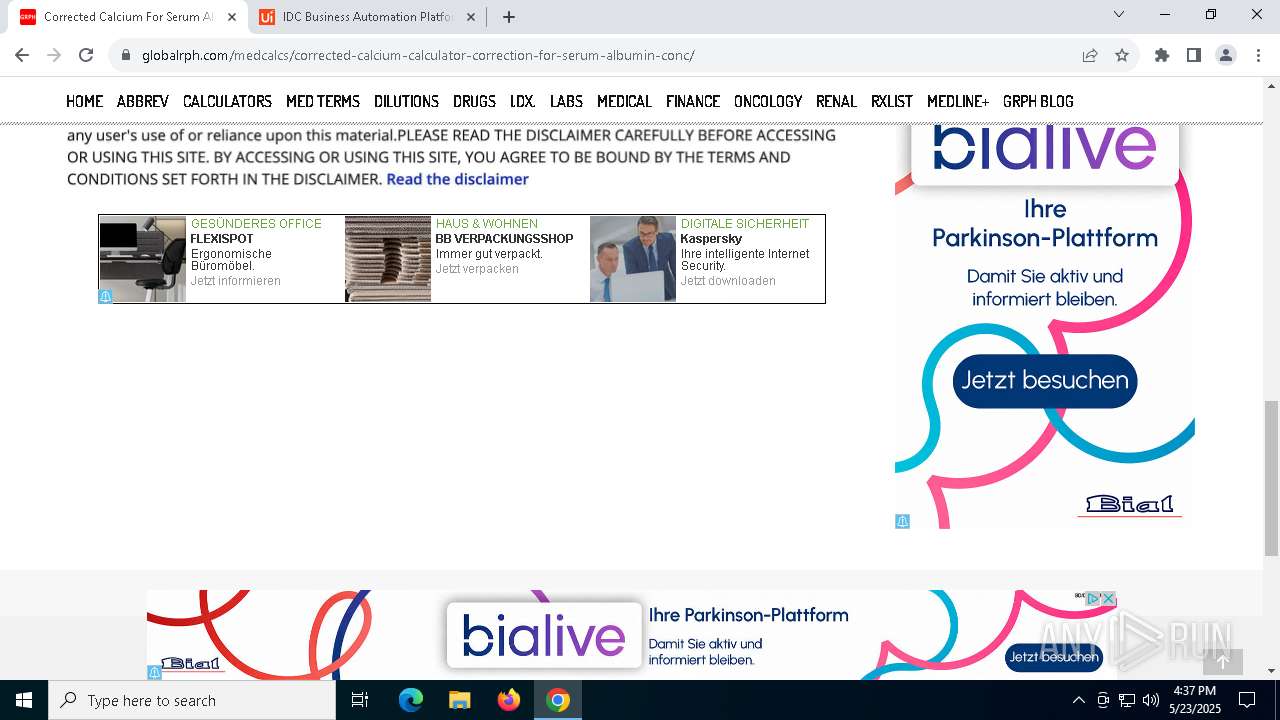This screenshot has width=1280, height=720.
Task: Open the Chrome profile avatar
Action: 1226,55
